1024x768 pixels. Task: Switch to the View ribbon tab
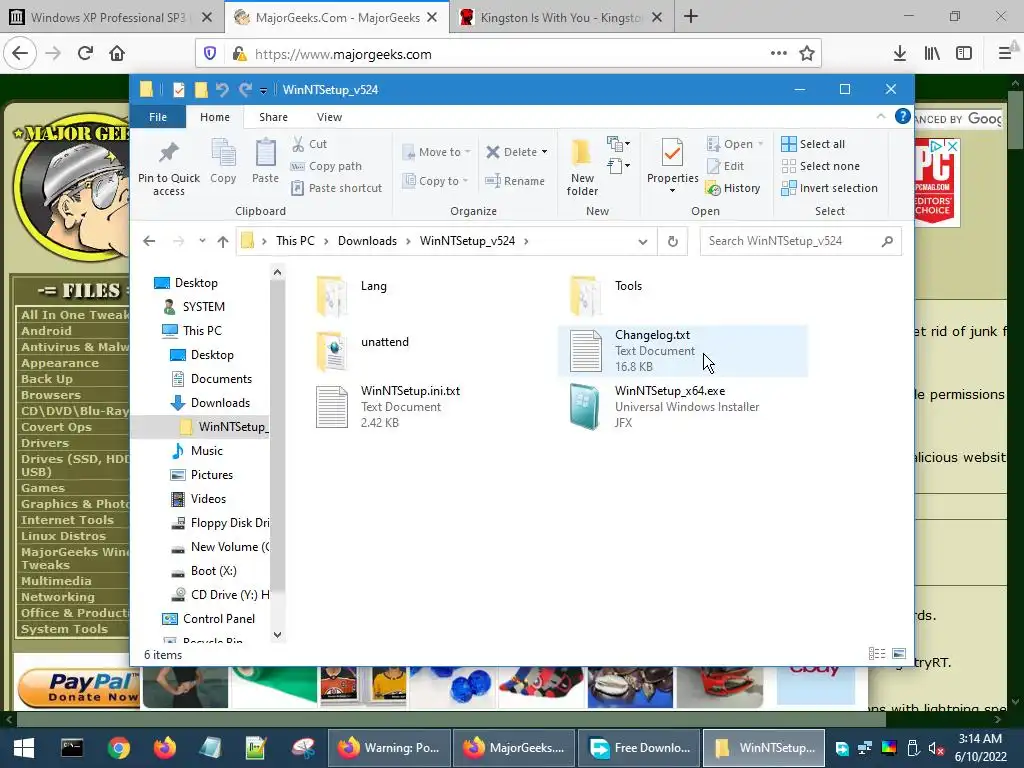(329, 117)
